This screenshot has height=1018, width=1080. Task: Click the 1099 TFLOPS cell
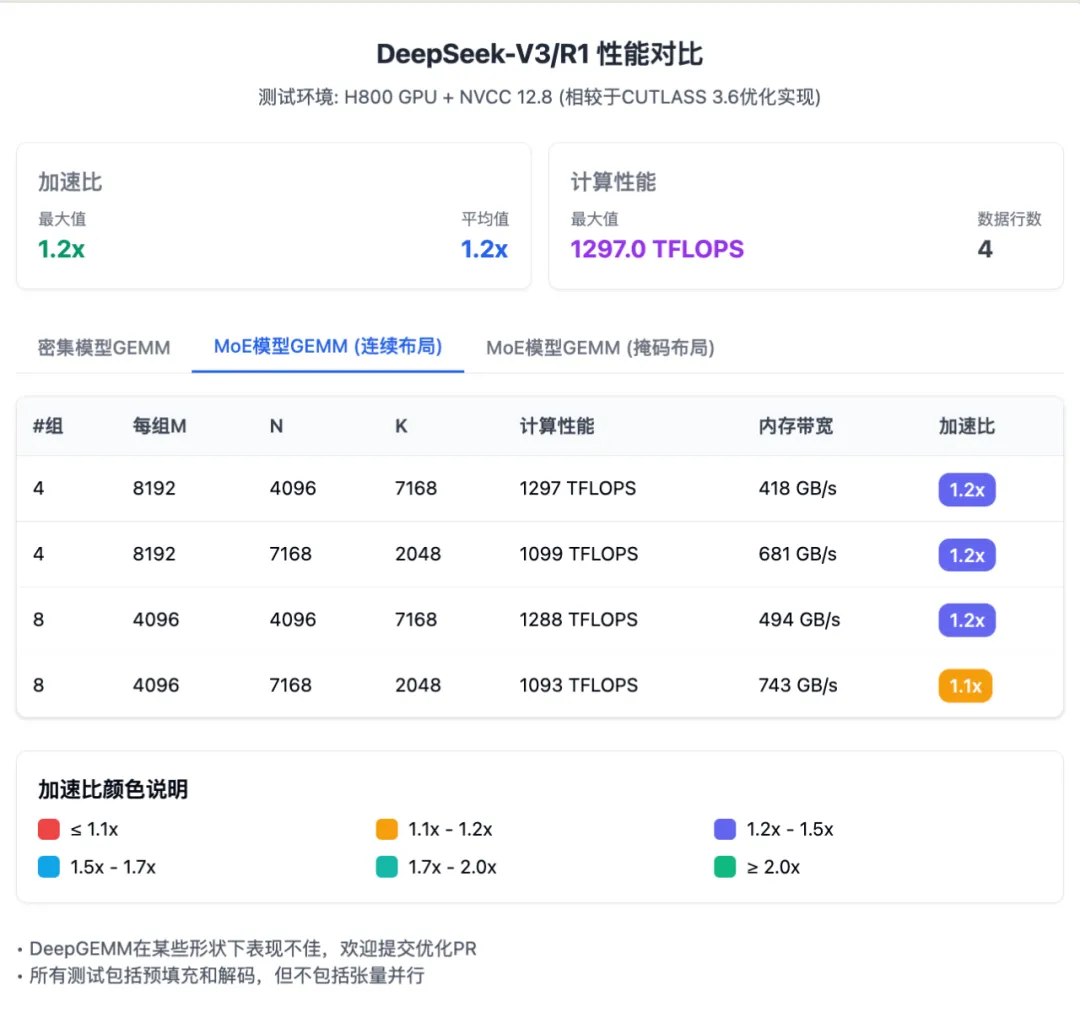579,554
